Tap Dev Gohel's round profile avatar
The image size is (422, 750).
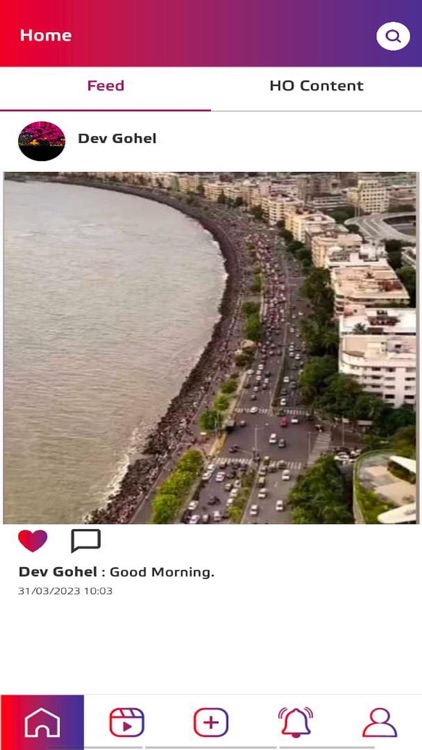click(x=42, y=141)
